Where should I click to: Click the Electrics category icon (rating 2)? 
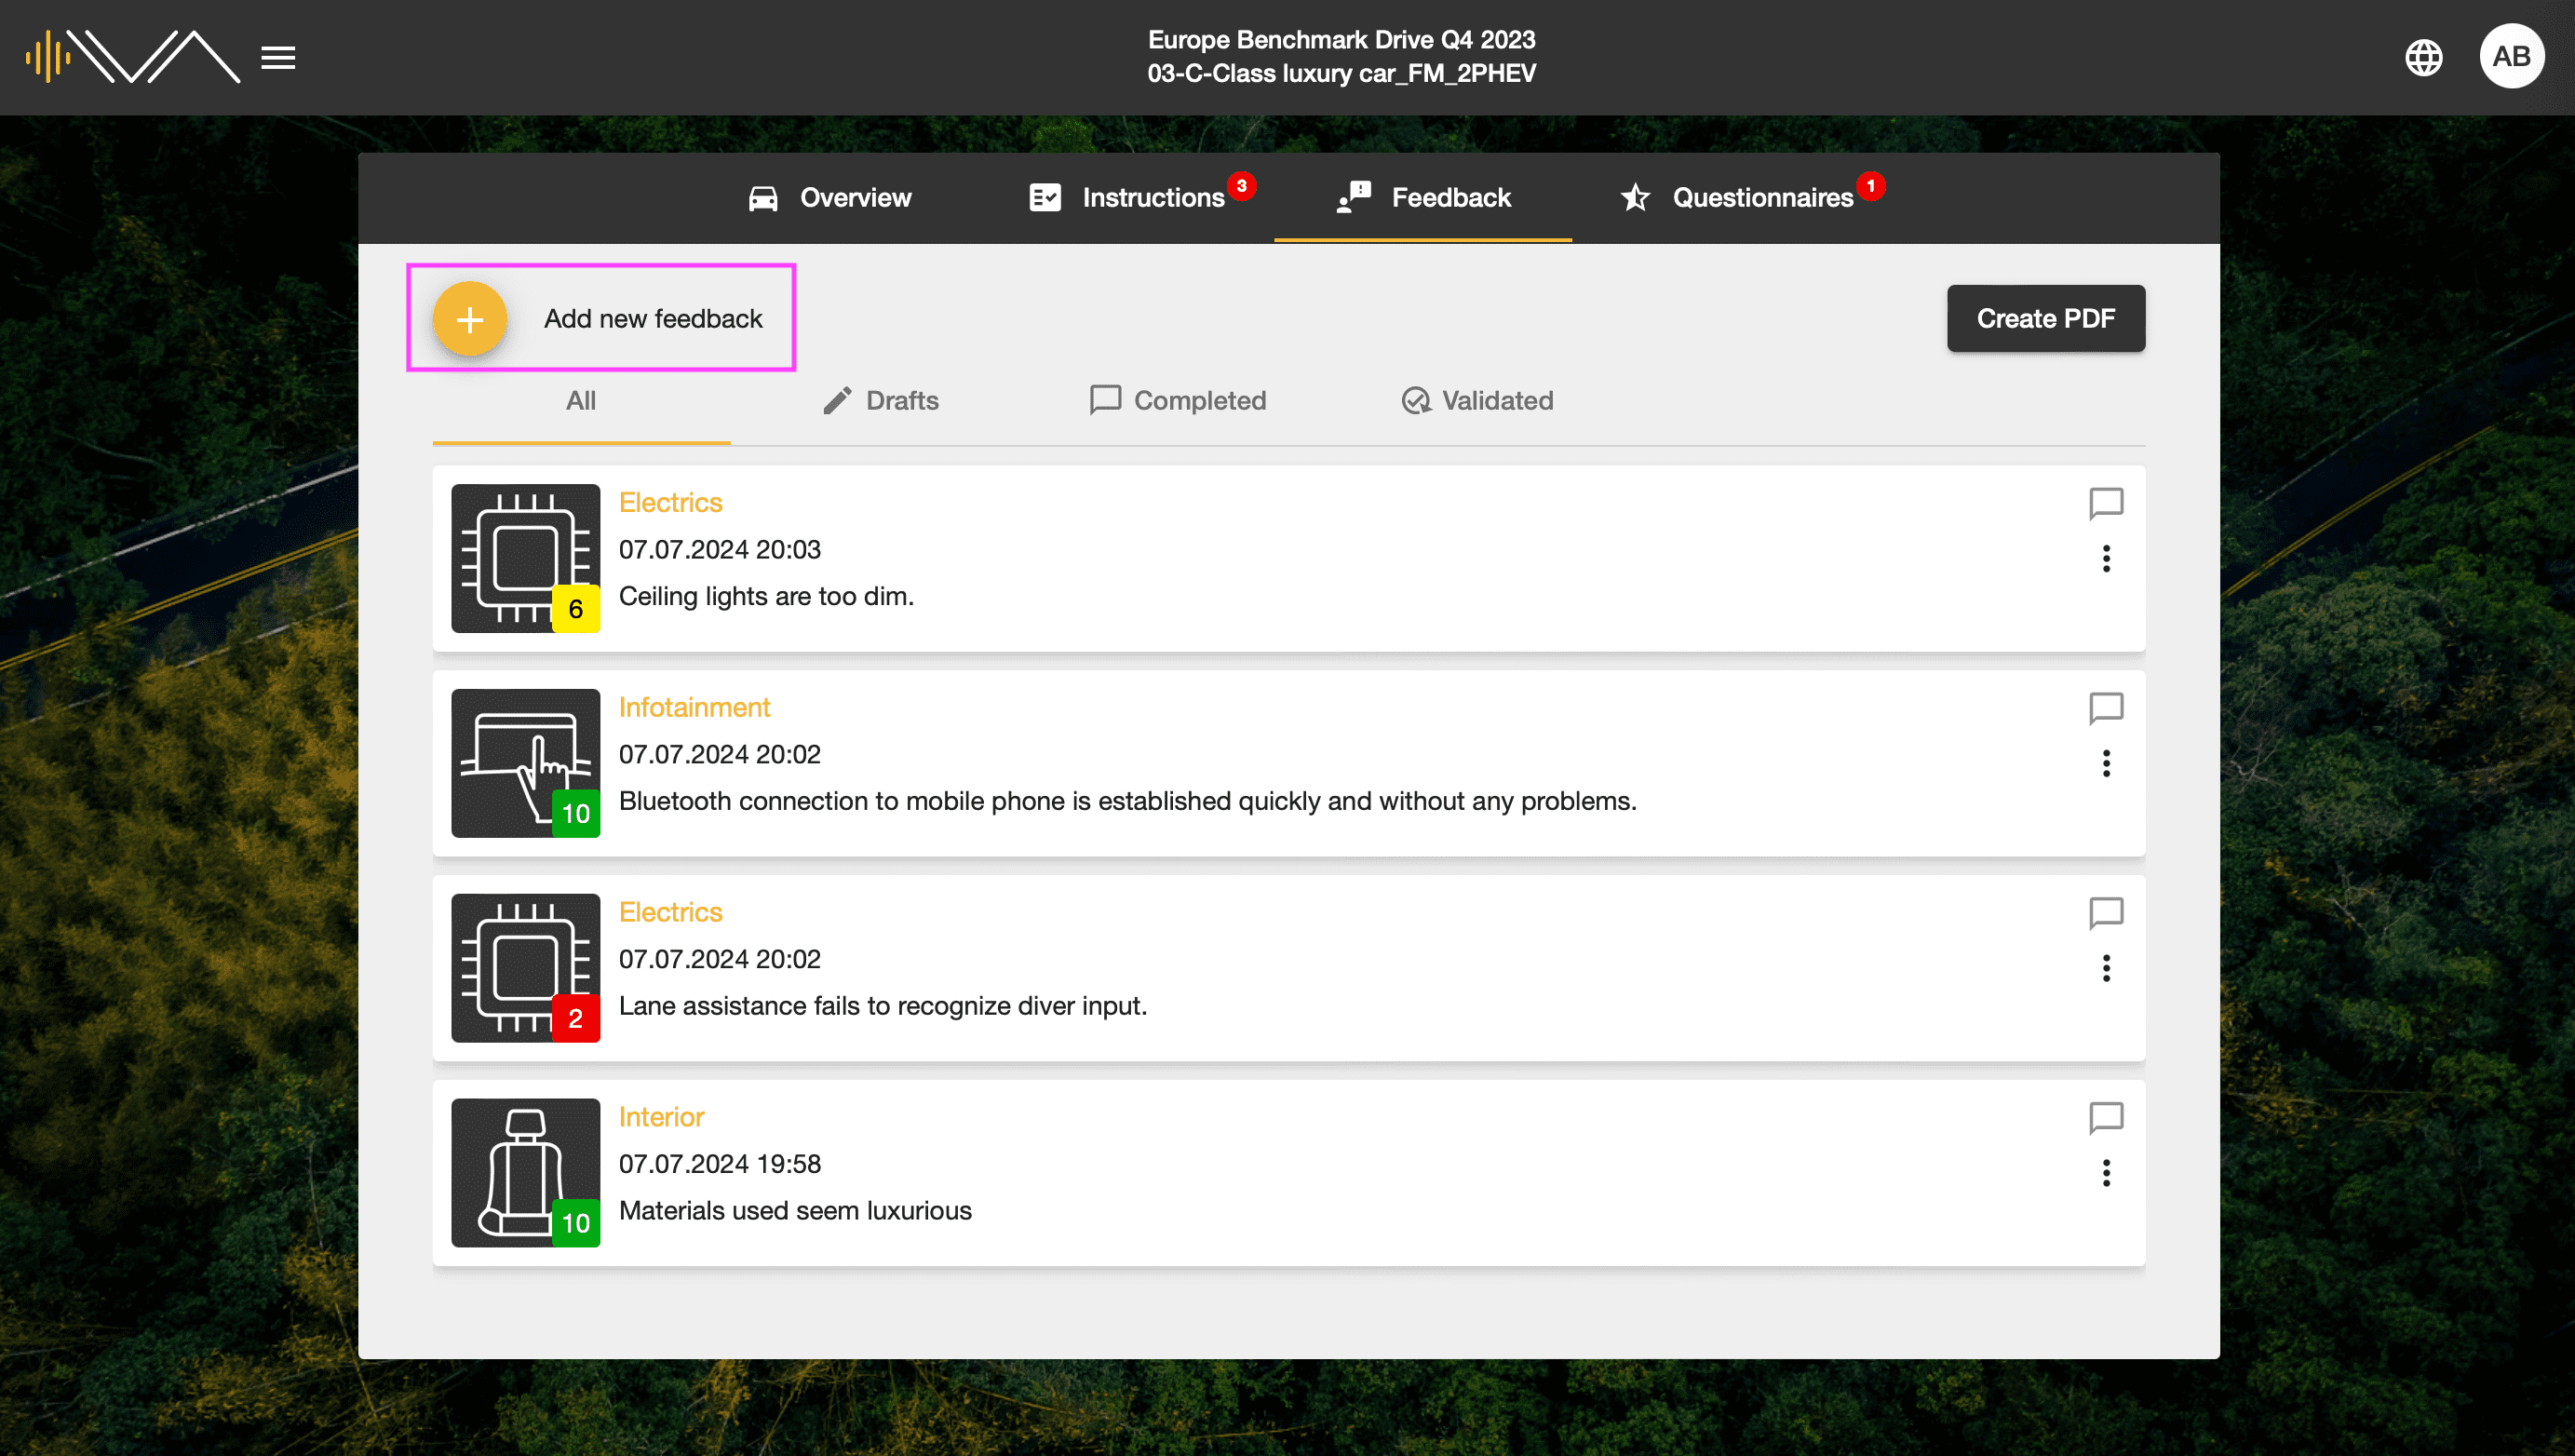[x=525, y=967]
